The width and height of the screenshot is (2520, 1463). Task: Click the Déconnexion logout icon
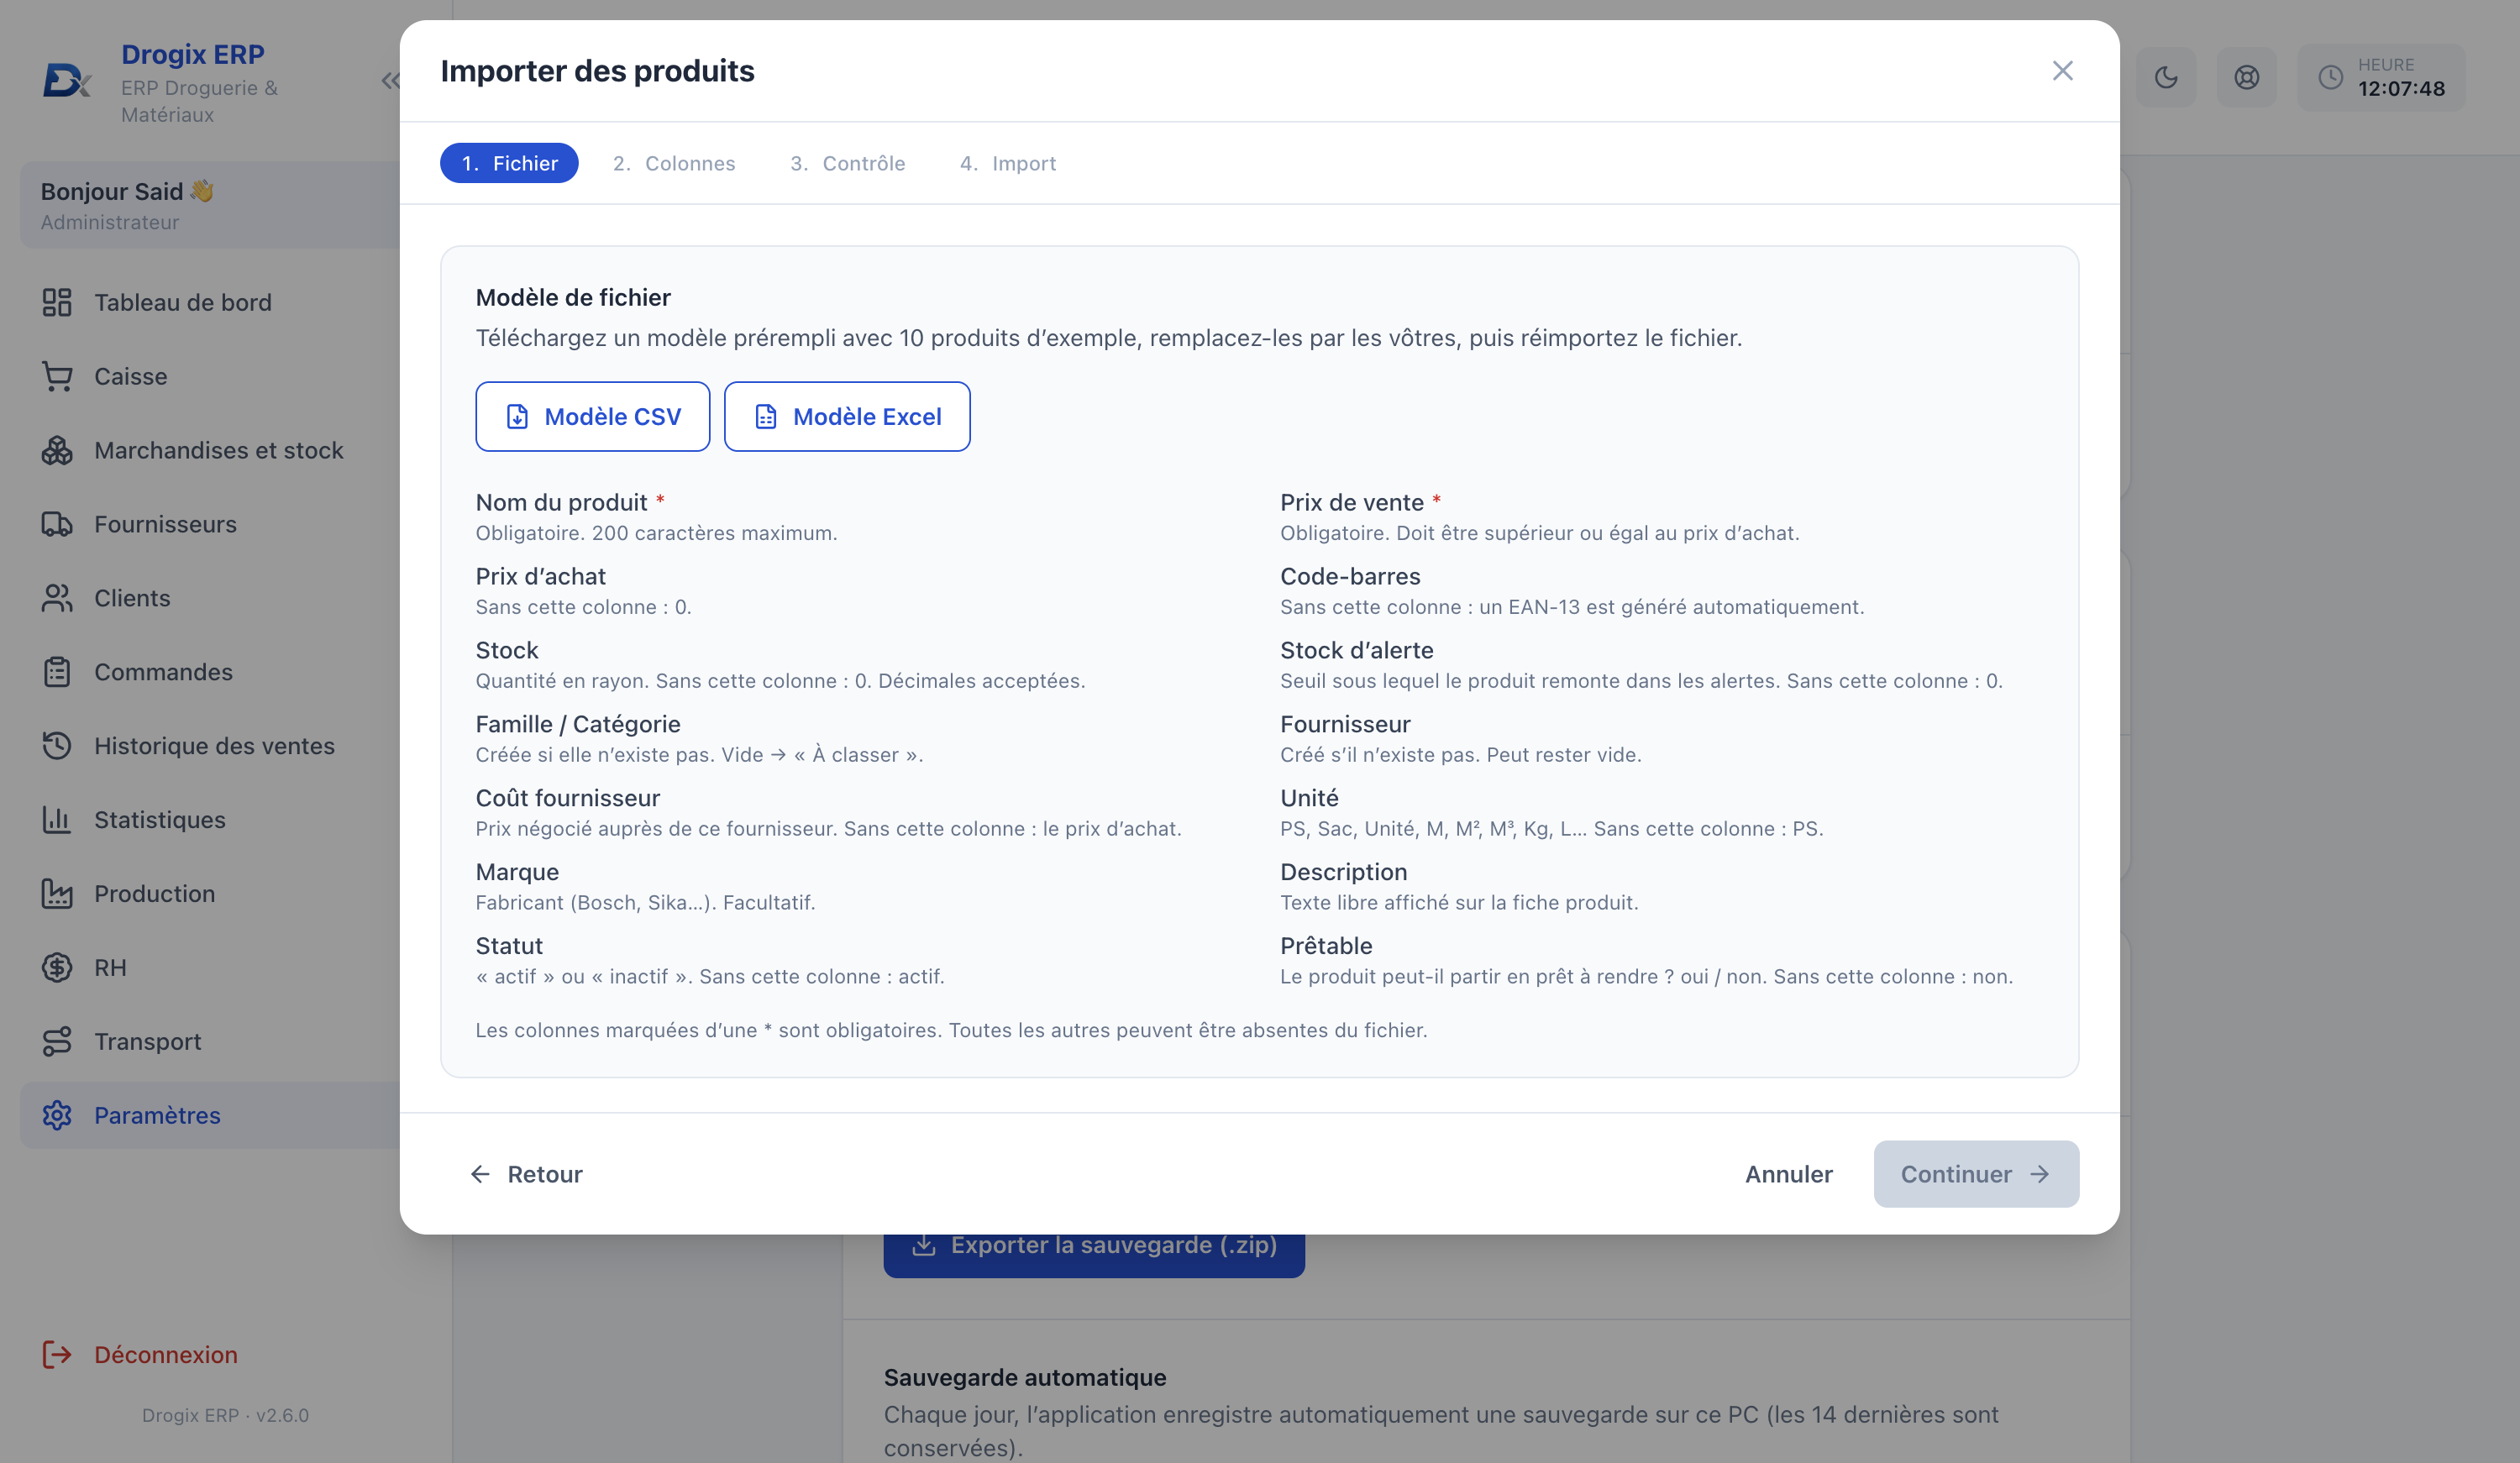(x=57, y=1355)
